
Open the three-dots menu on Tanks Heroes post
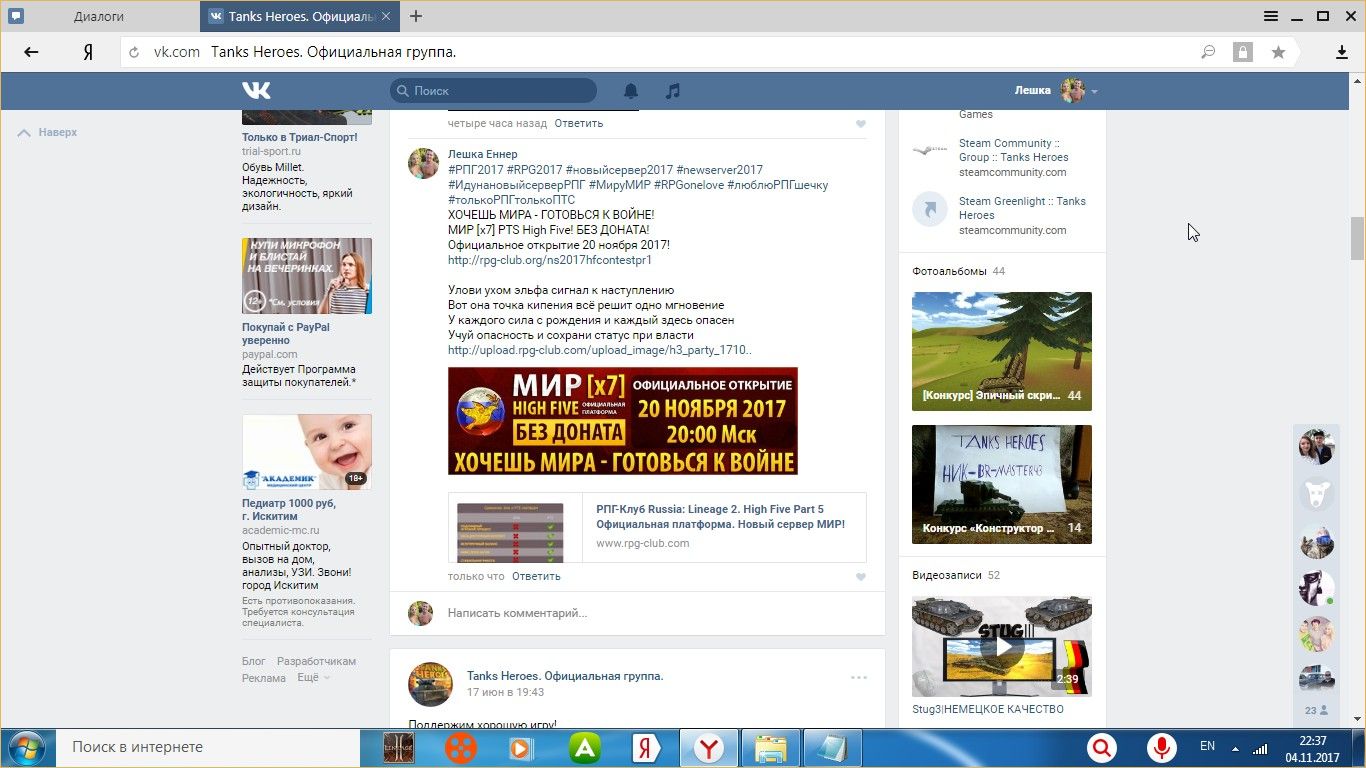tap(859, 677)
